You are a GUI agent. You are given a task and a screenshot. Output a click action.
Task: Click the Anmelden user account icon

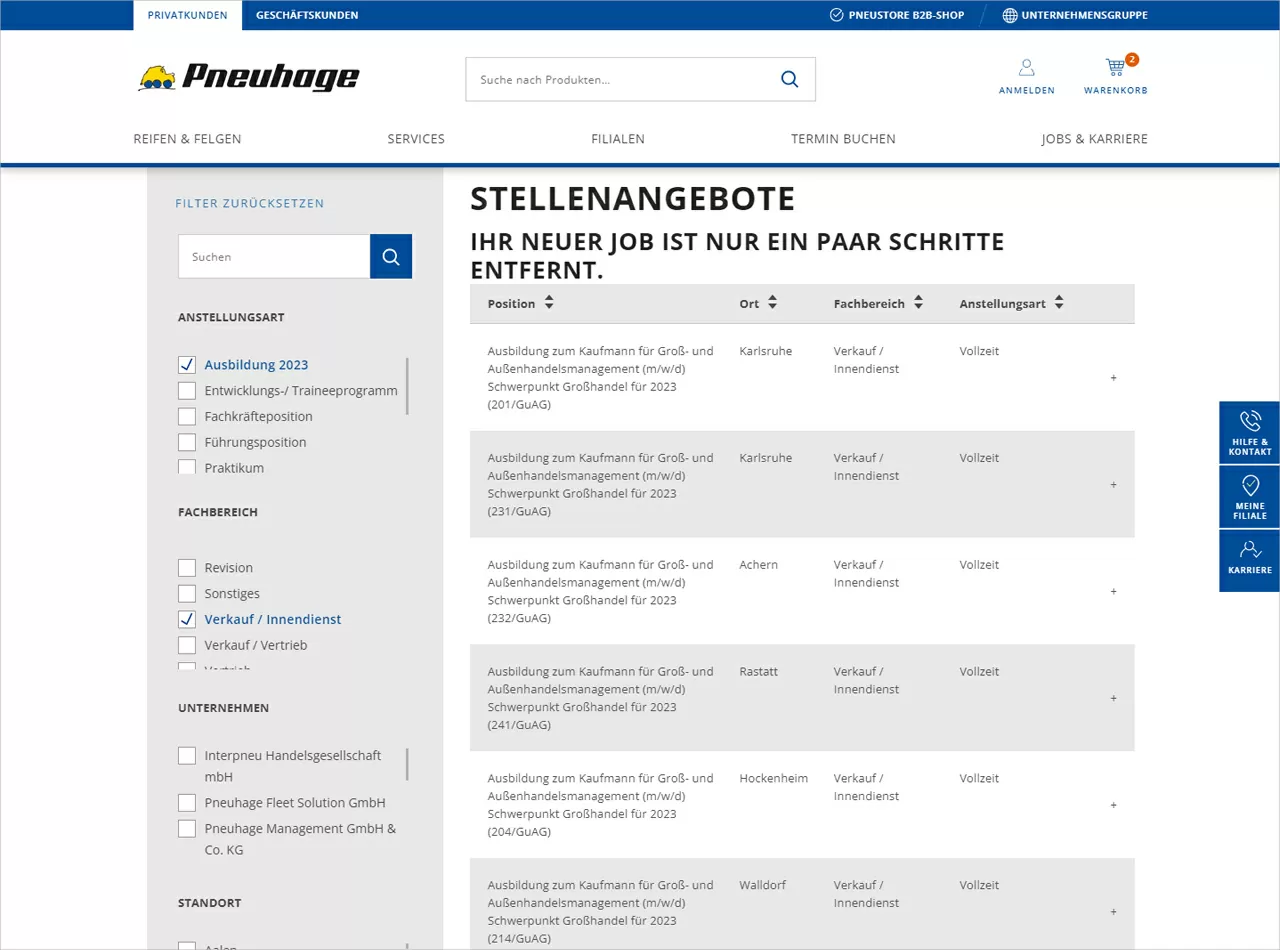click(x=1026, y=73)
